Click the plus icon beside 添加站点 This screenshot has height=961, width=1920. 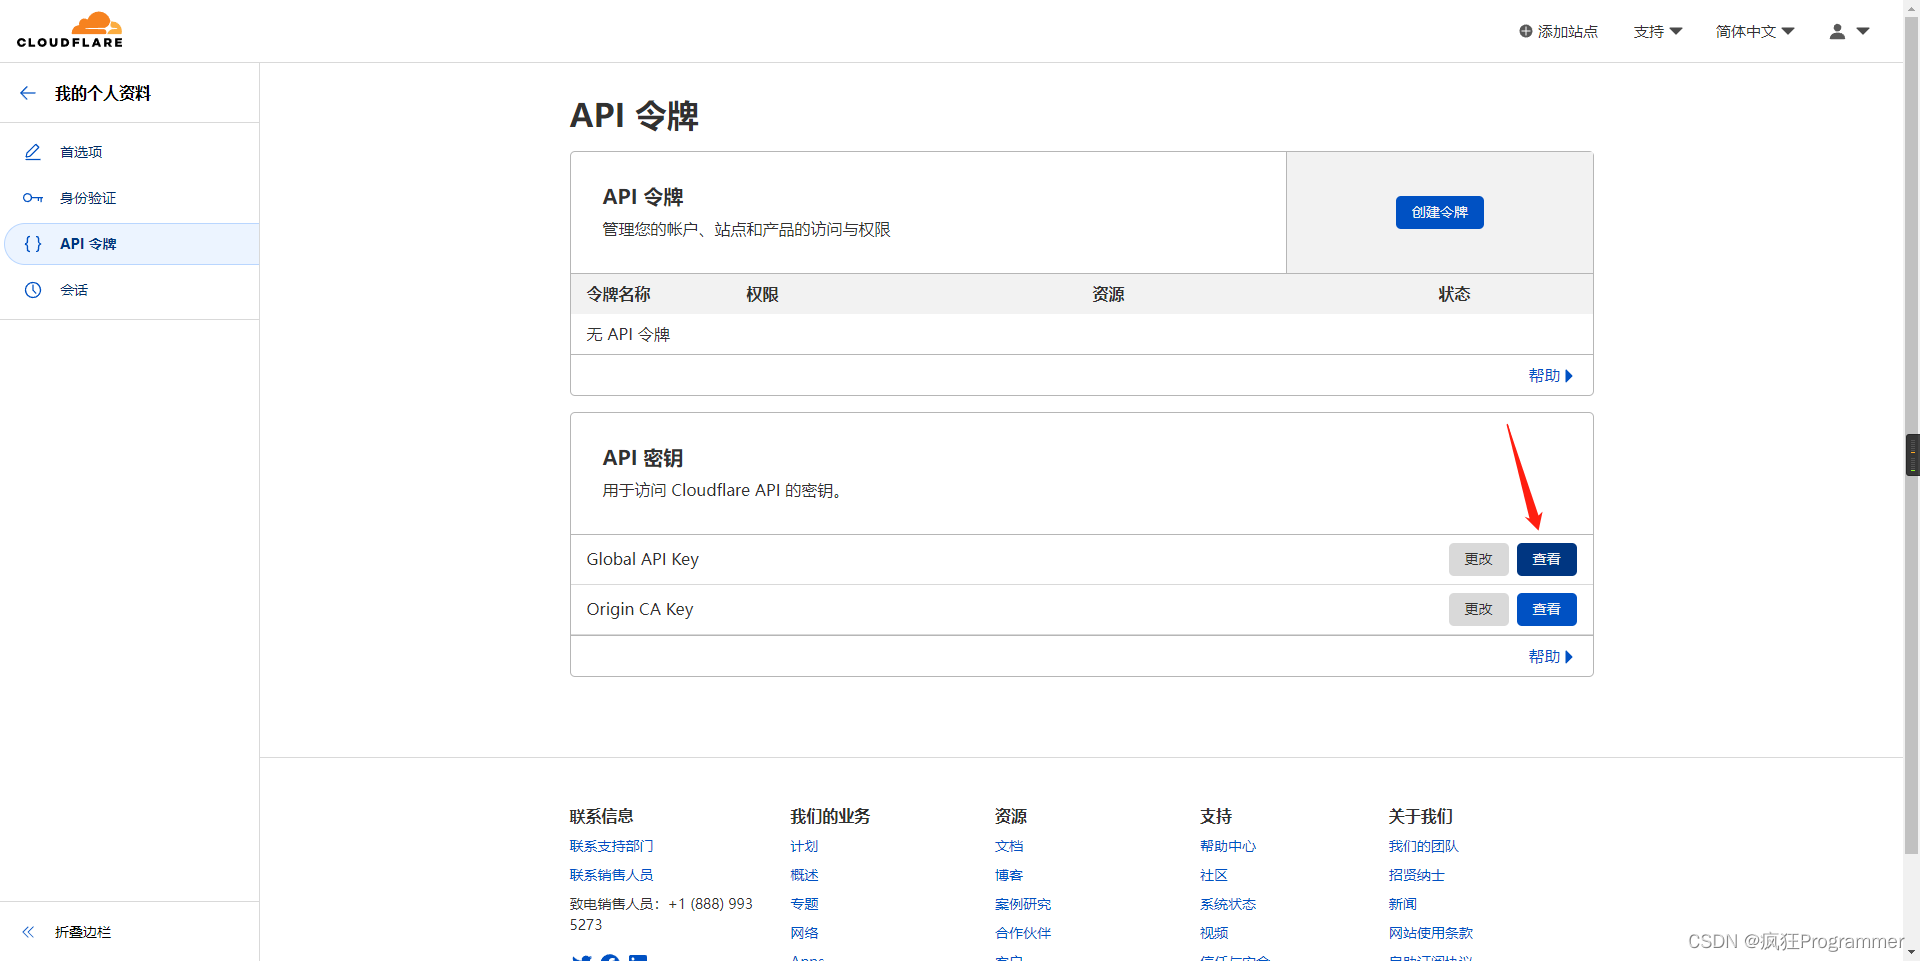tap(1524, 31)
